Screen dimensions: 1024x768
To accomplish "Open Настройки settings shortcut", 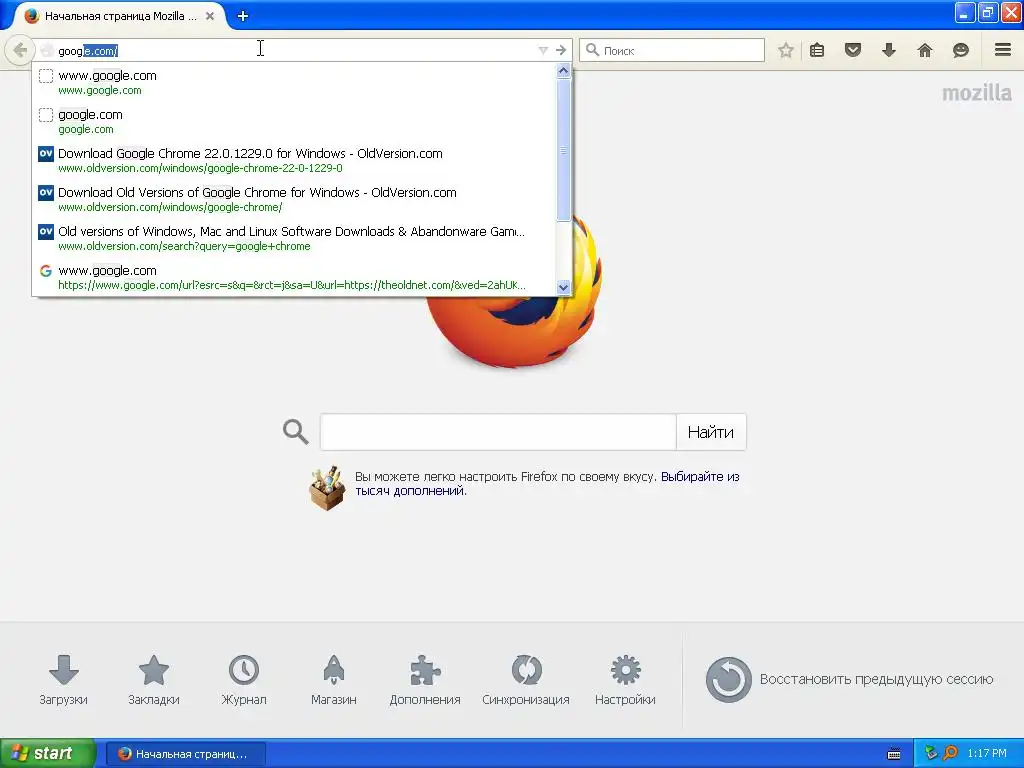I will 625,680.
